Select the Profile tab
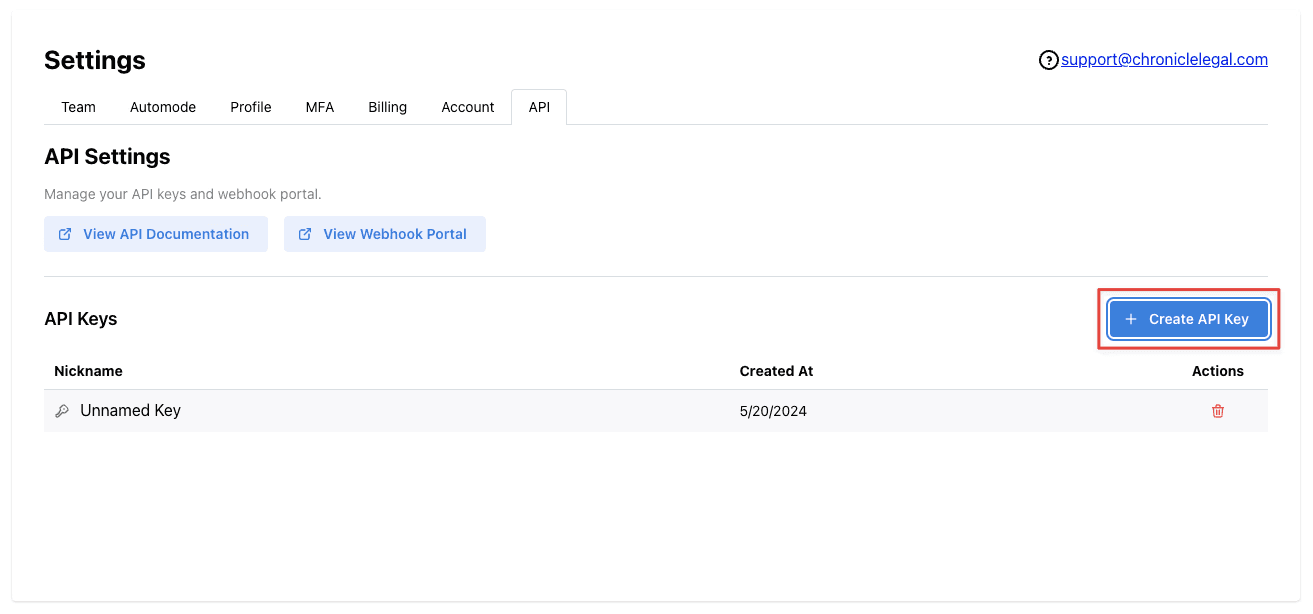 250,107
